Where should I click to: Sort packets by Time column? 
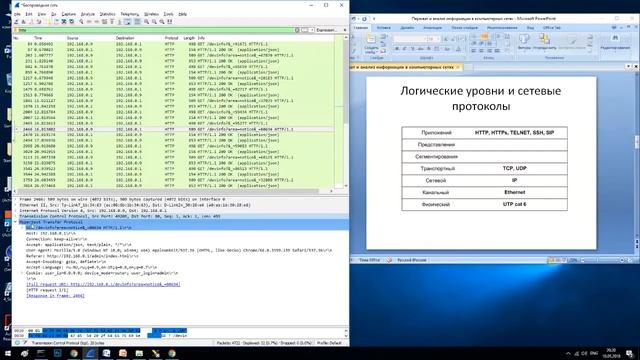coord(38,38)
